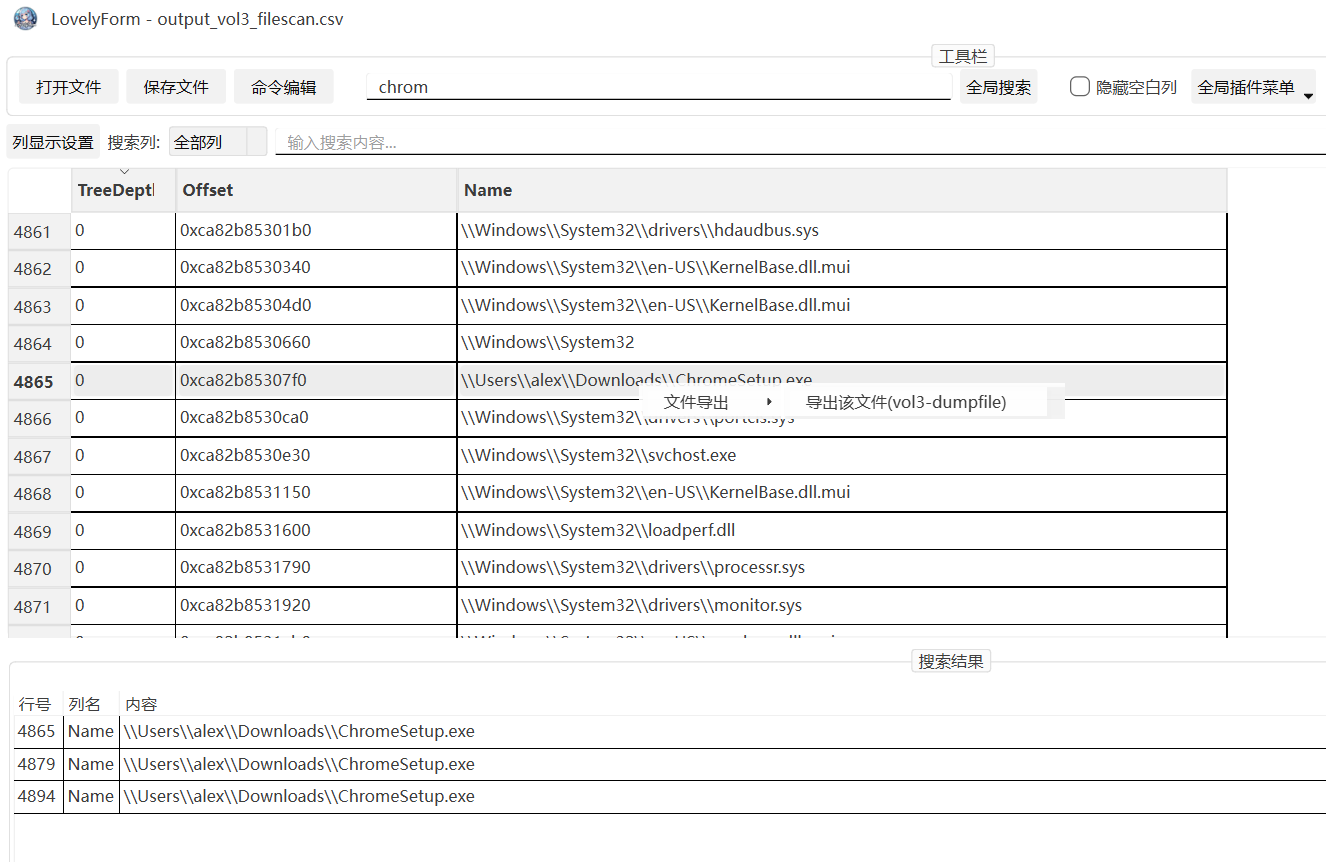Open search result for row 4865

coord(670,732)
